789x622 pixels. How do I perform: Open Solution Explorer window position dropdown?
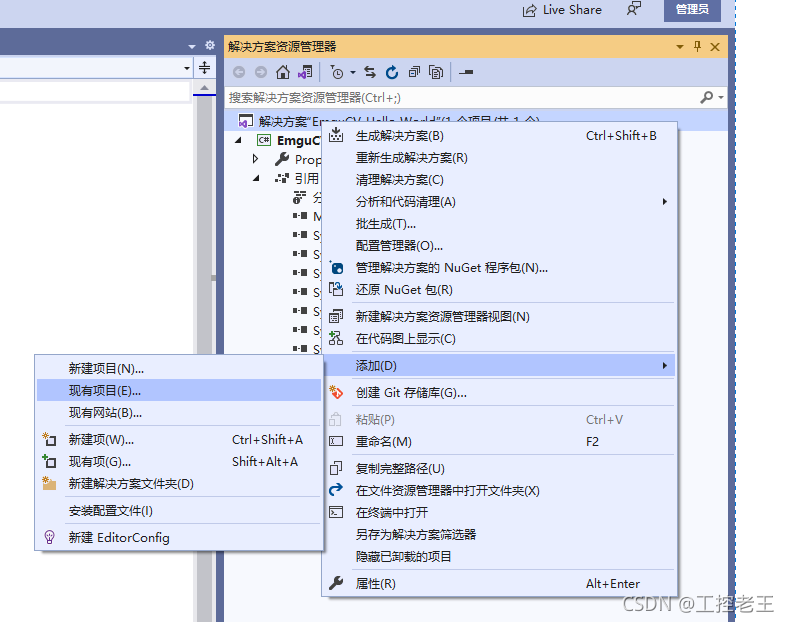(x=680, y=47)
